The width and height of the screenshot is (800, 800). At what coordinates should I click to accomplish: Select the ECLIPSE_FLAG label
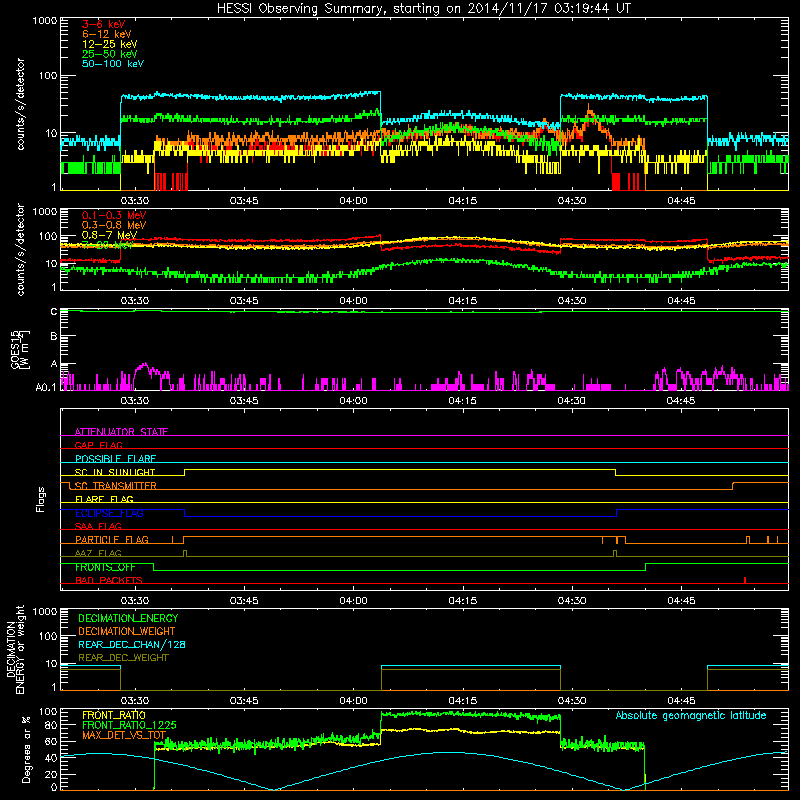(x=109, y=513)
